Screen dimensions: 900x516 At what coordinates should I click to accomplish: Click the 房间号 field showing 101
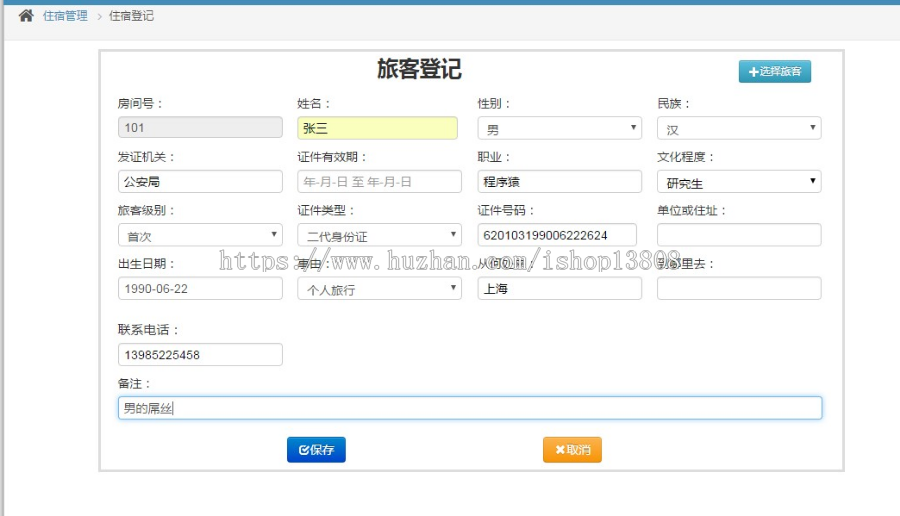tap(200, 127)
